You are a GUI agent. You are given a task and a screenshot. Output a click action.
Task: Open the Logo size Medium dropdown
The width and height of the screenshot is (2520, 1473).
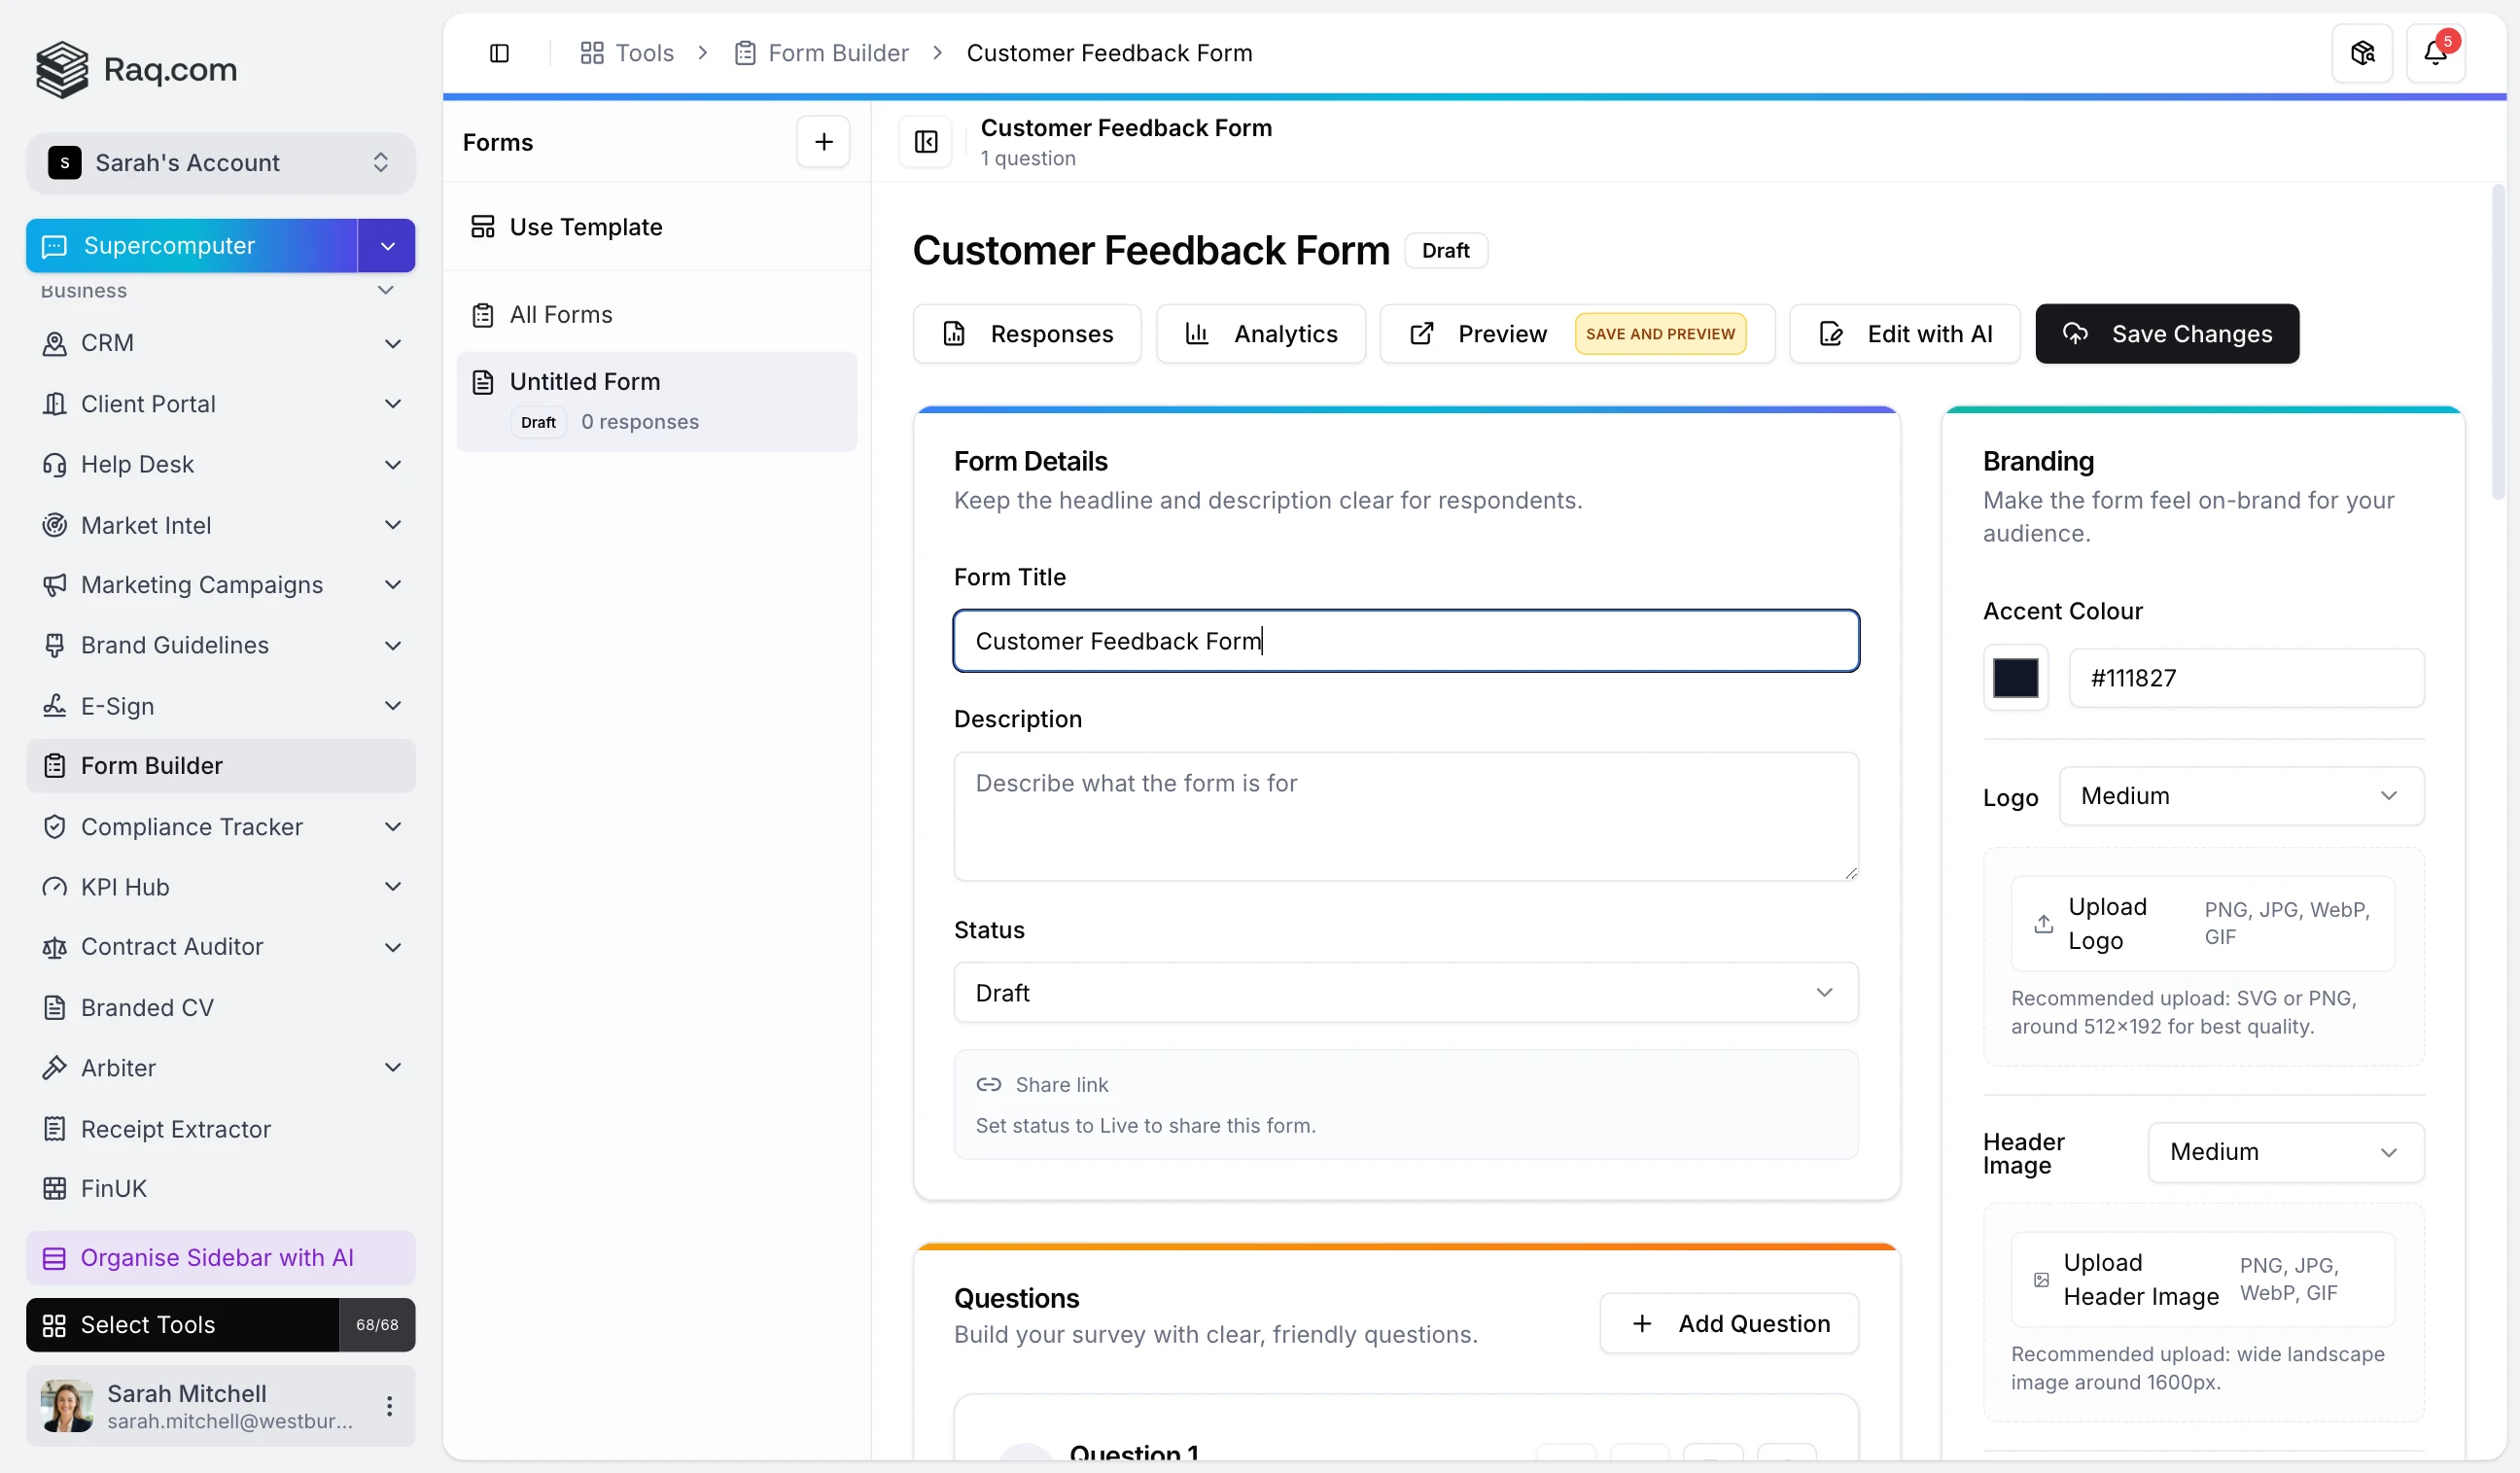[x=2241, y=796]
